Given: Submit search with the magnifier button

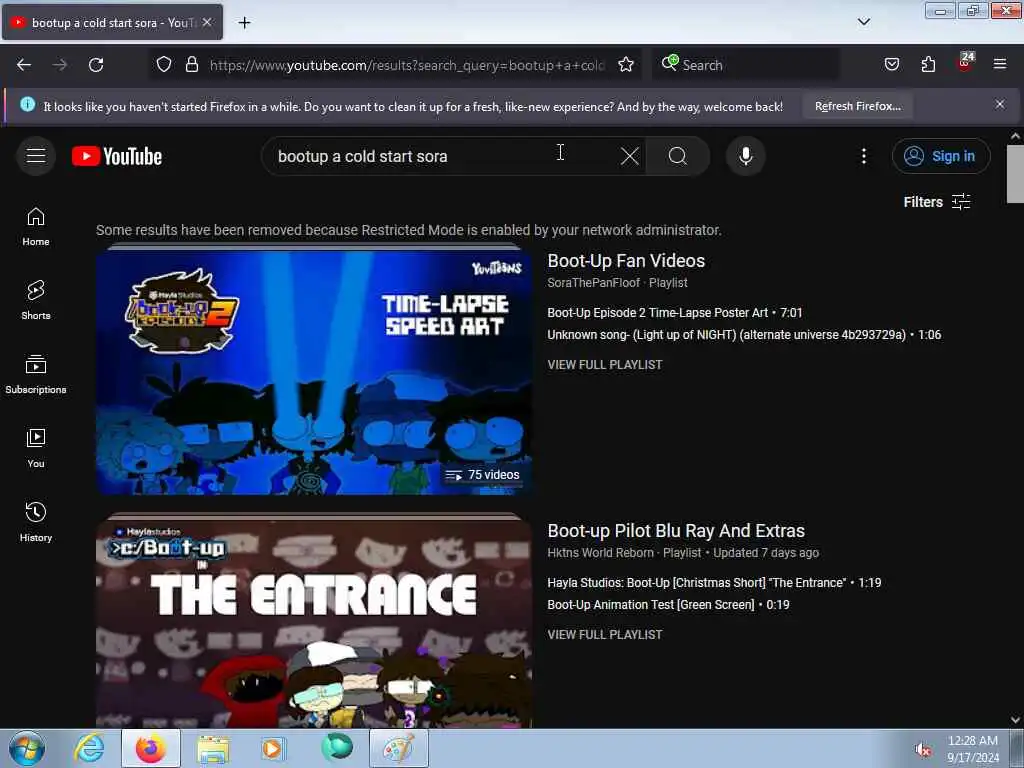Looking at the screenshot, I should pyautogui.click(x=677, y=156).
